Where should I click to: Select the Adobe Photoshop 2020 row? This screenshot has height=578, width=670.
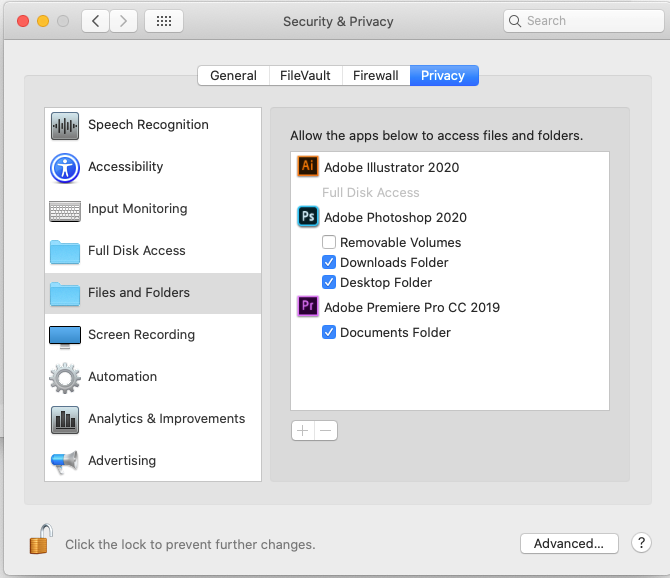450,217
